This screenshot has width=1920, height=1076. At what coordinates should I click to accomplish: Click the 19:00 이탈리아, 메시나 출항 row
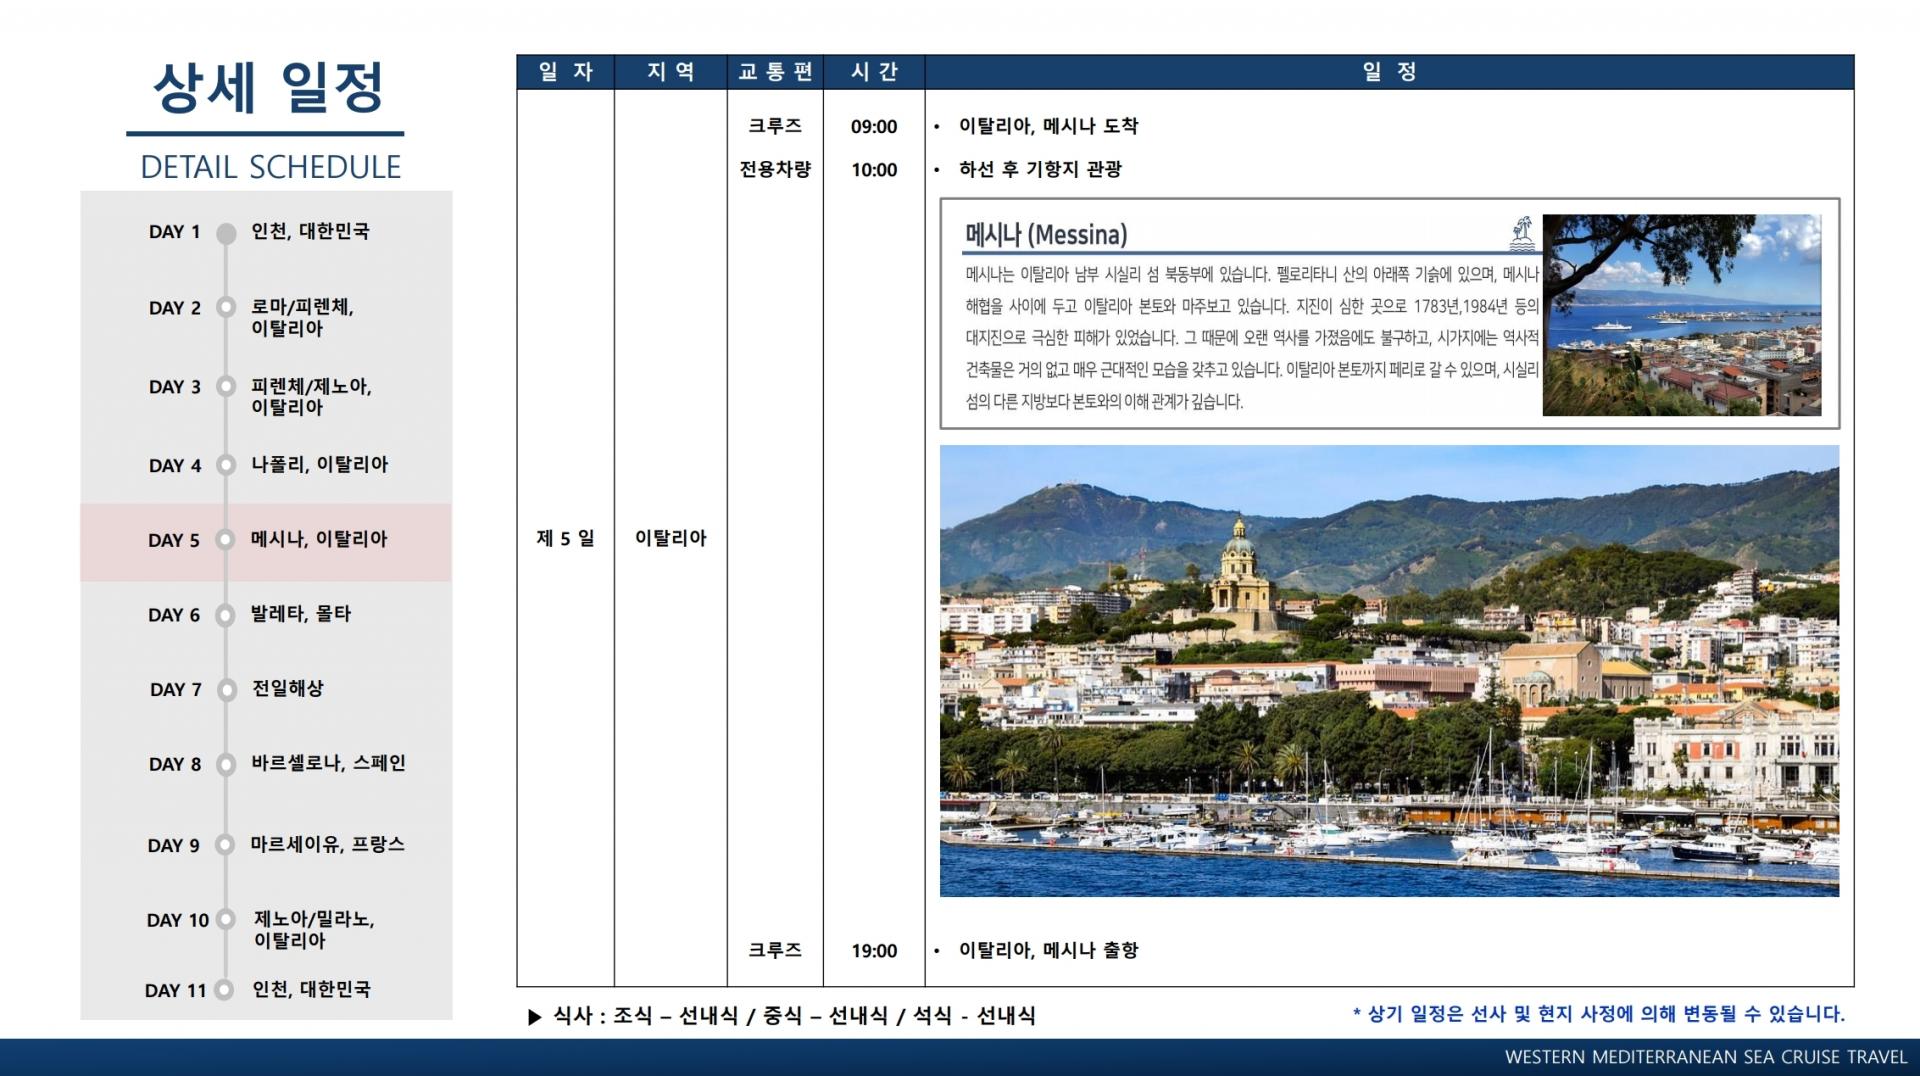pyautogui.click(x=1185, y=951)
